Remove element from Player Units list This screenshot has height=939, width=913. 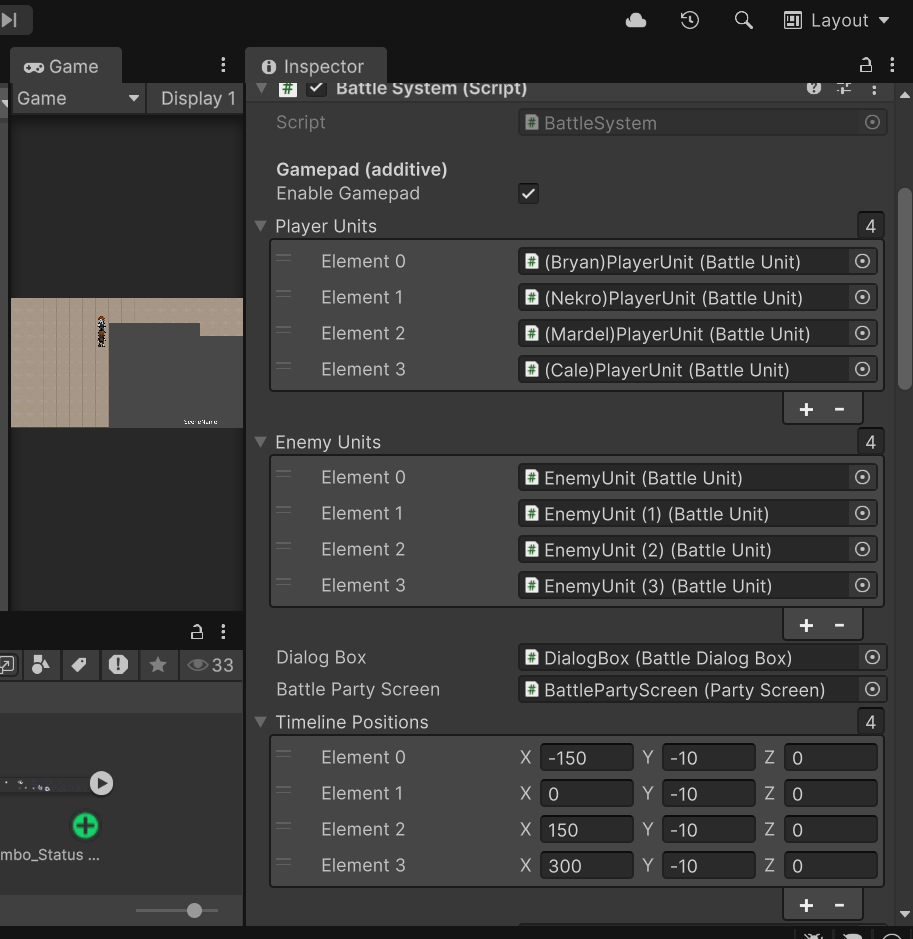pyautogui.click(x=839, y=409)
